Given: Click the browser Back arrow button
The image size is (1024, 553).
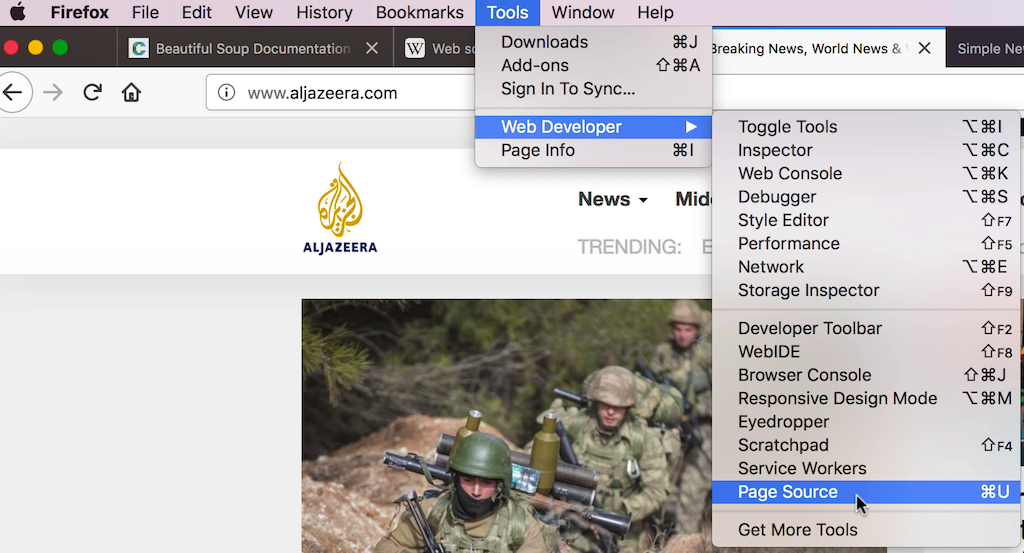Looking at the screenshot, I should (13, 93).
